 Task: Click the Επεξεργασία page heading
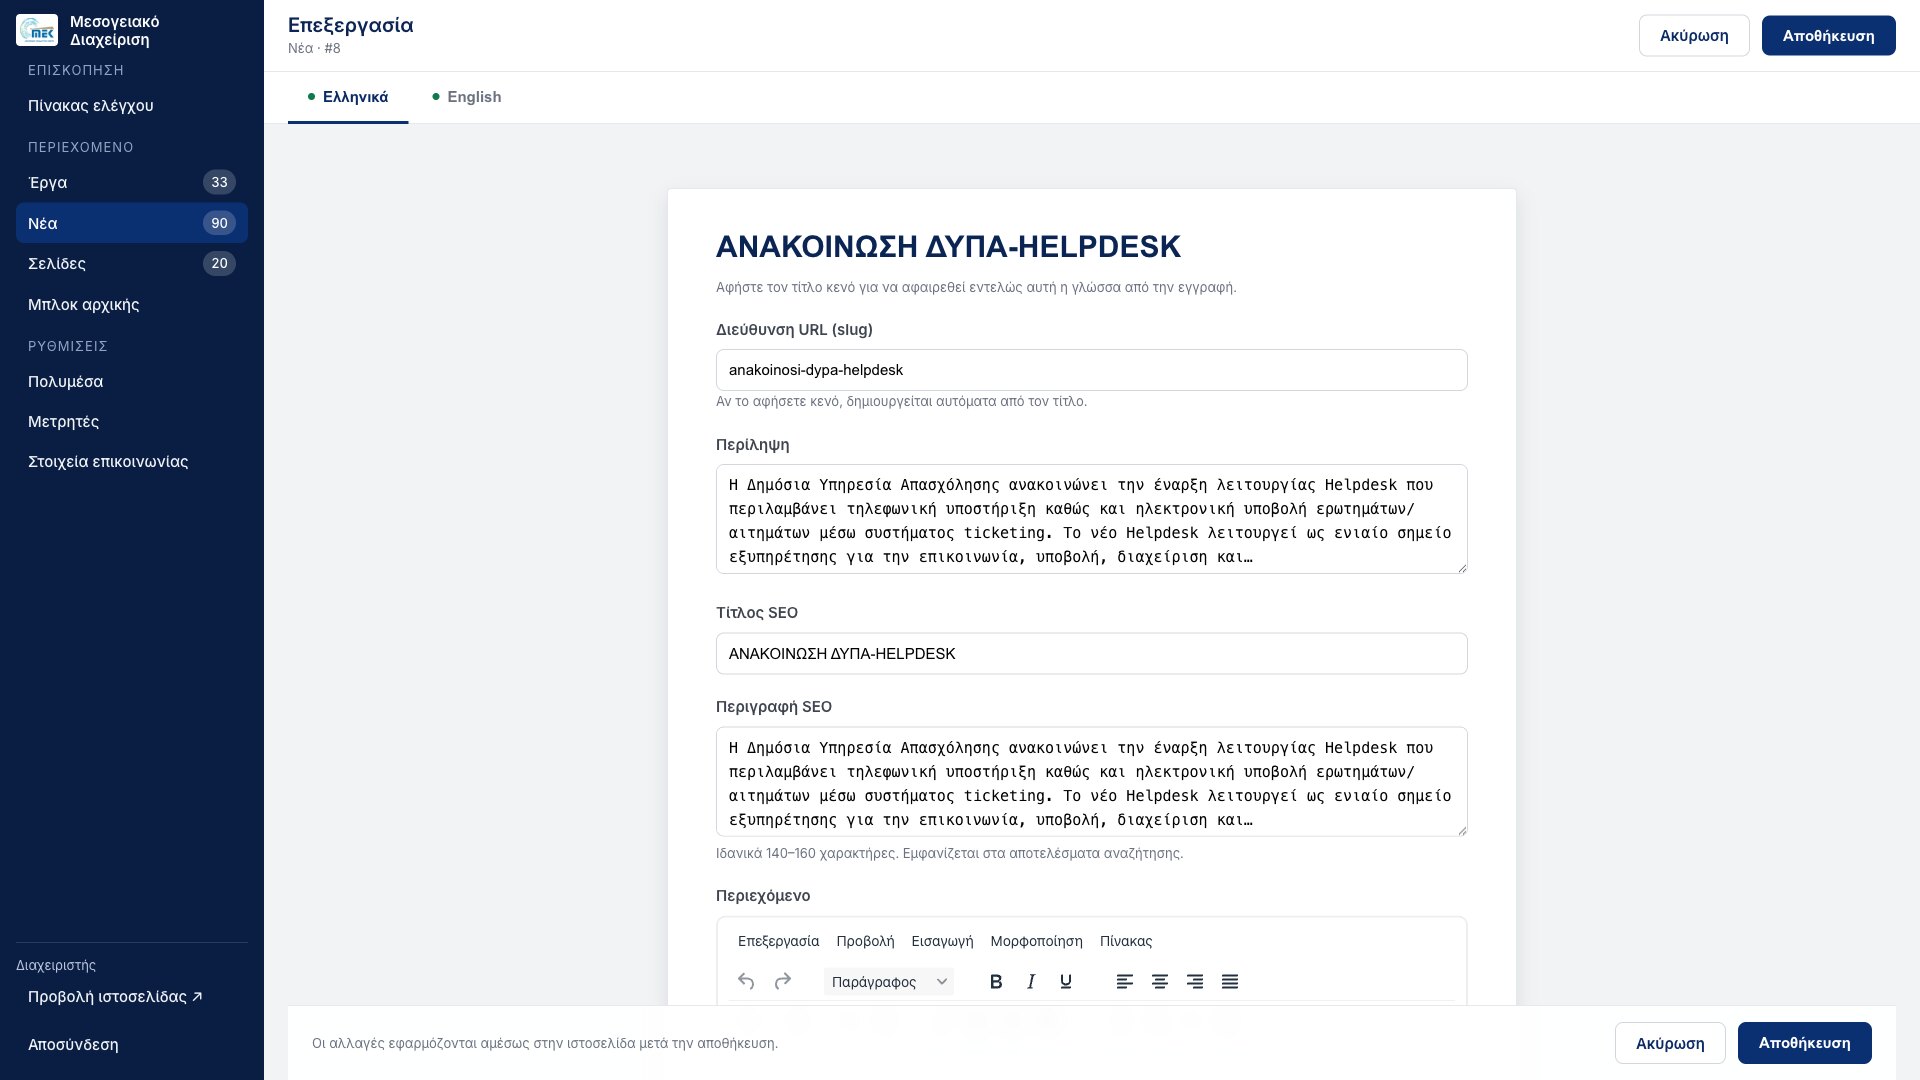click(350, 25)
